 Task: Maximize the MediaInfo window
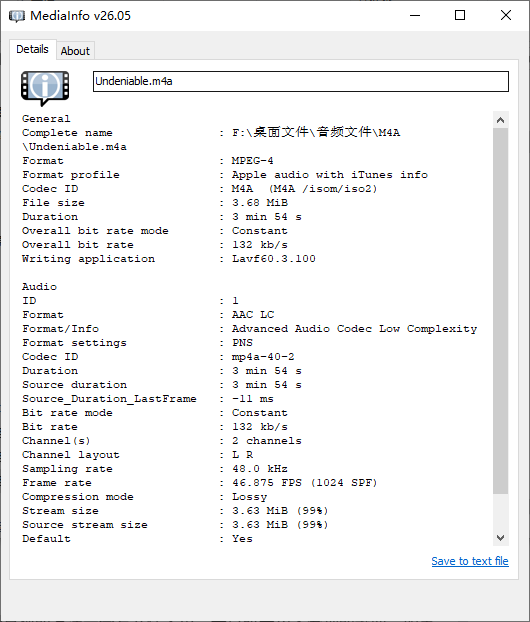(460, 15)
